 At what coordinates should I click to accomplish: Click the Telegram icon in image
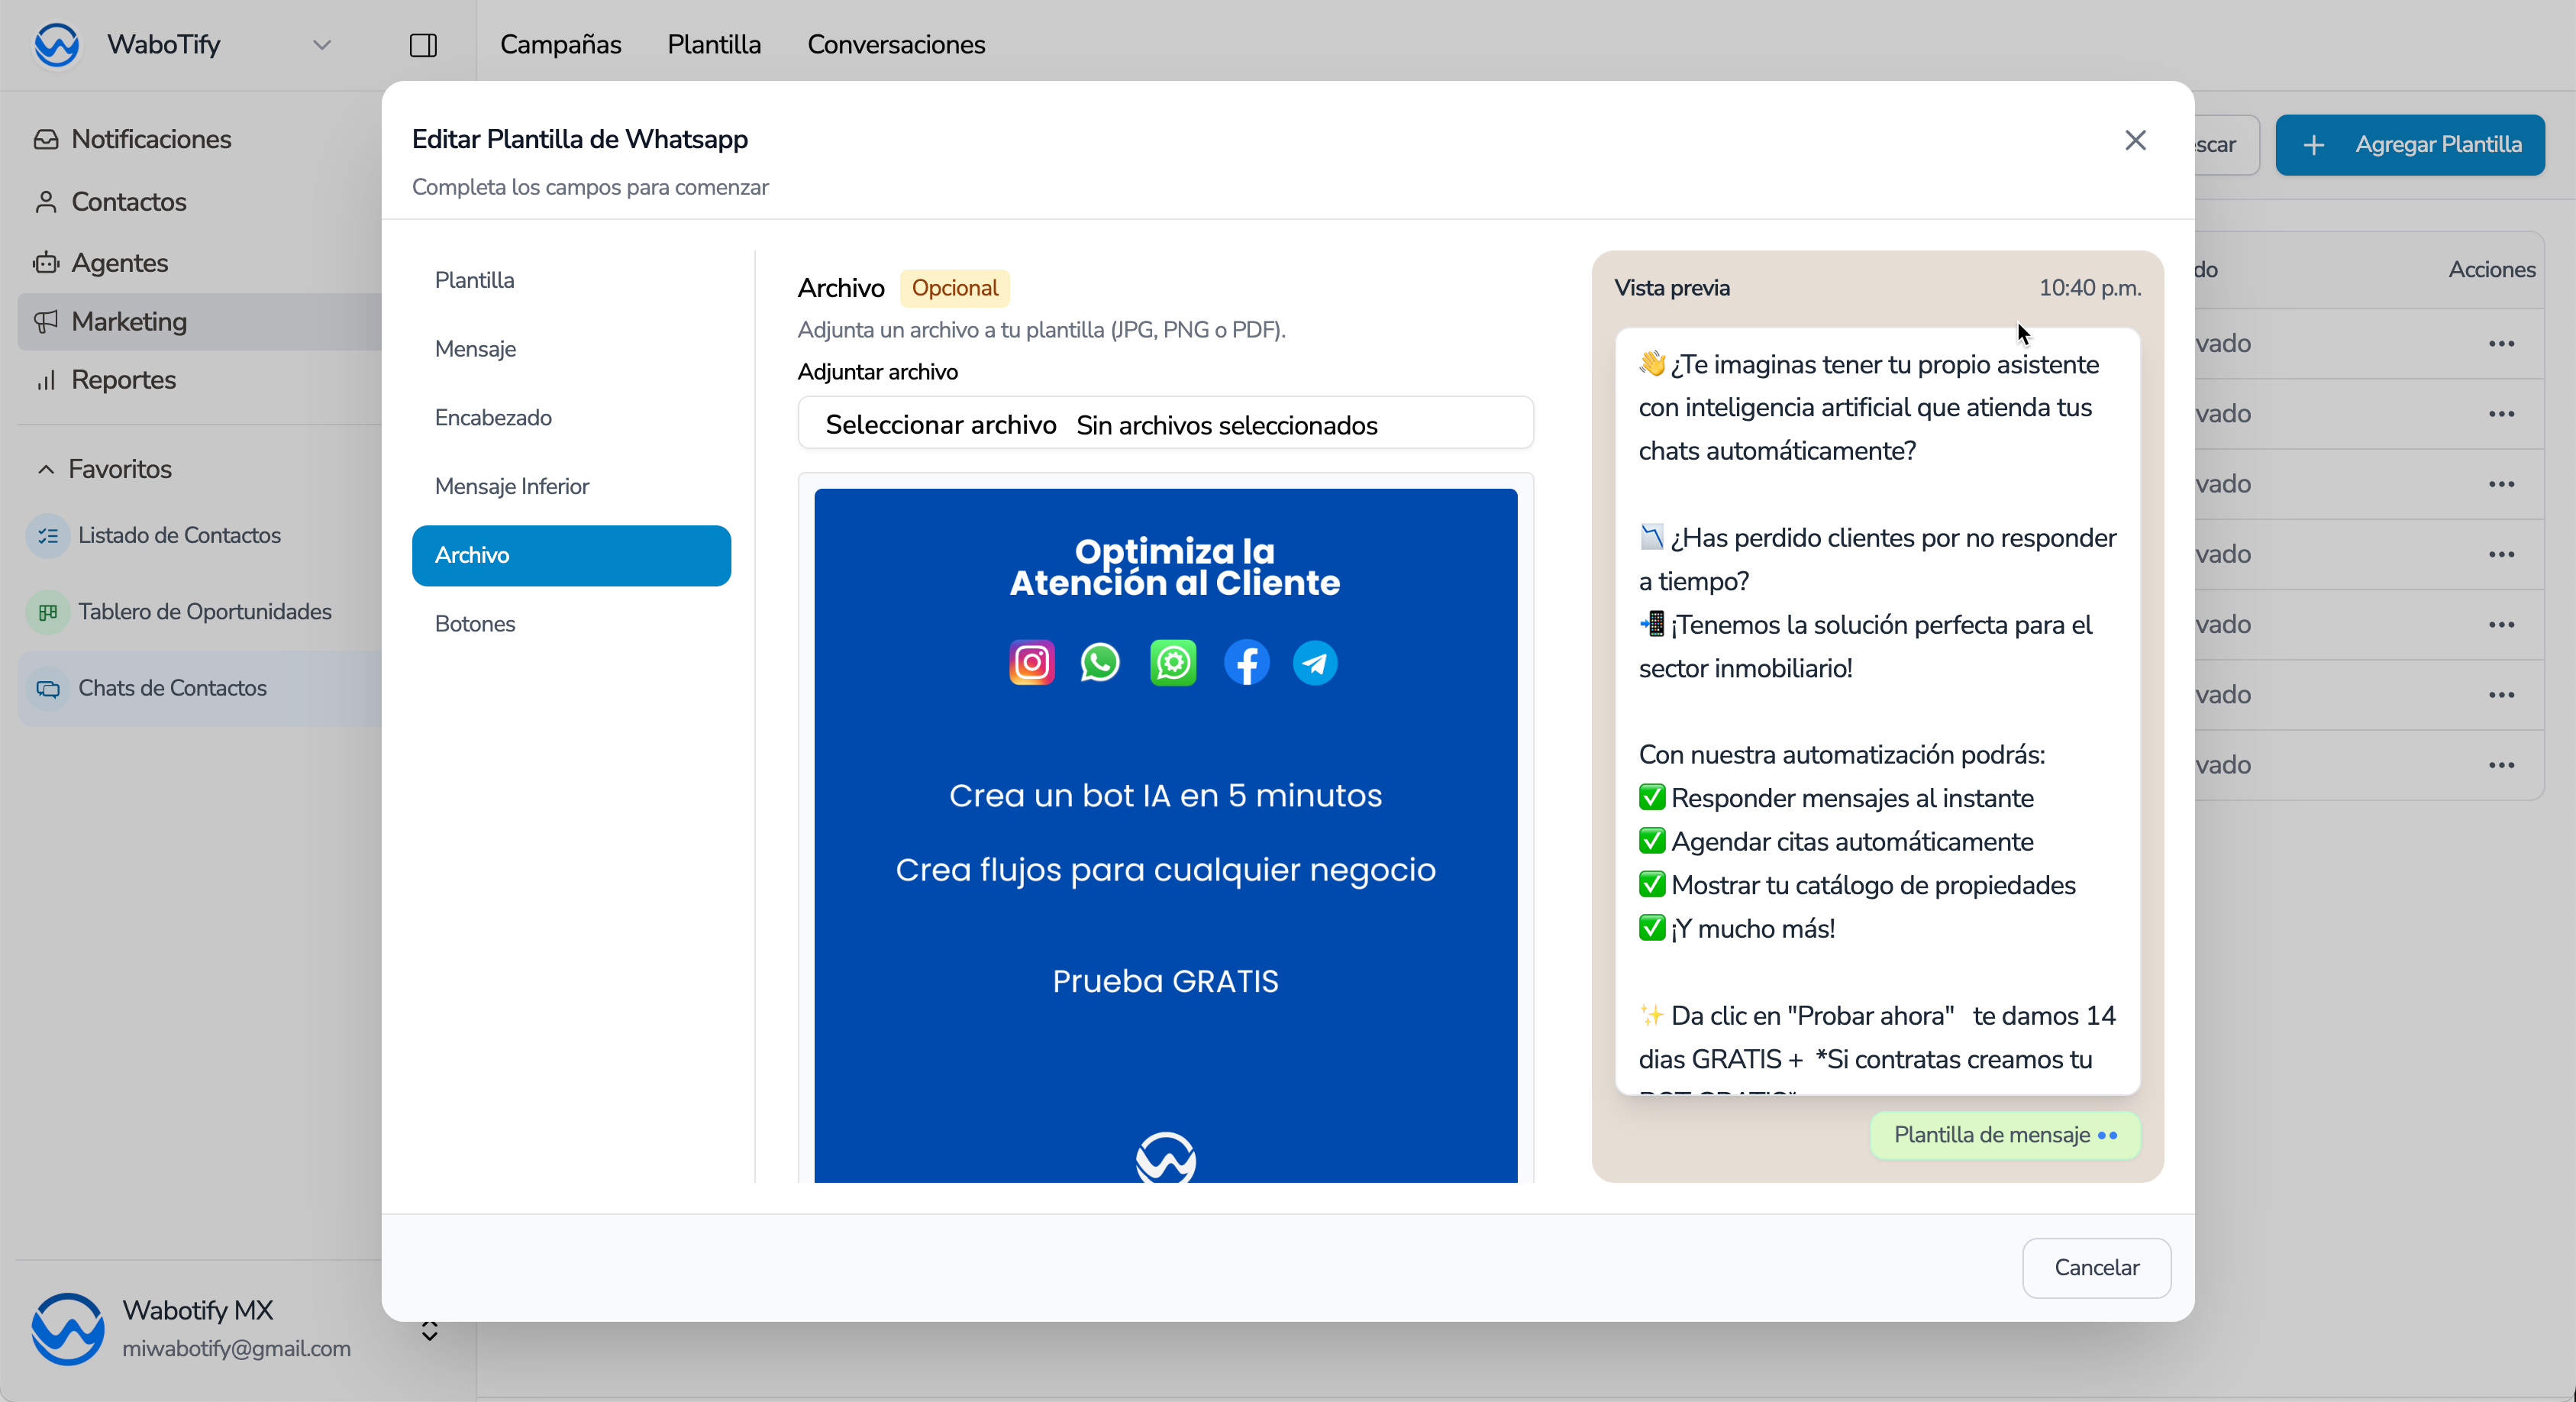(x=1314, y=663)
